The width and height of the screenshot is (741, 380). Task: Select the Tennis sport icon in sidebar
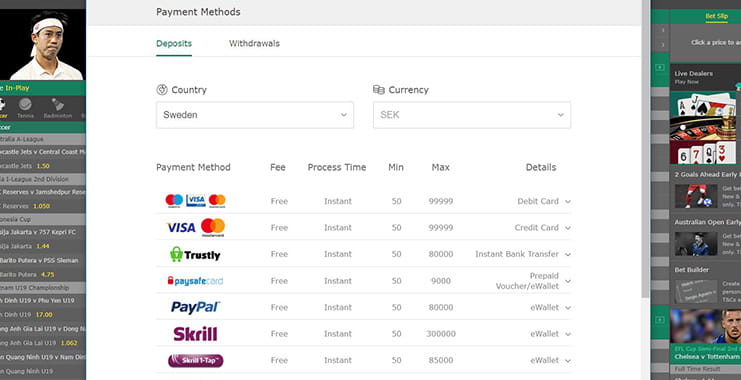click(26, 108)
